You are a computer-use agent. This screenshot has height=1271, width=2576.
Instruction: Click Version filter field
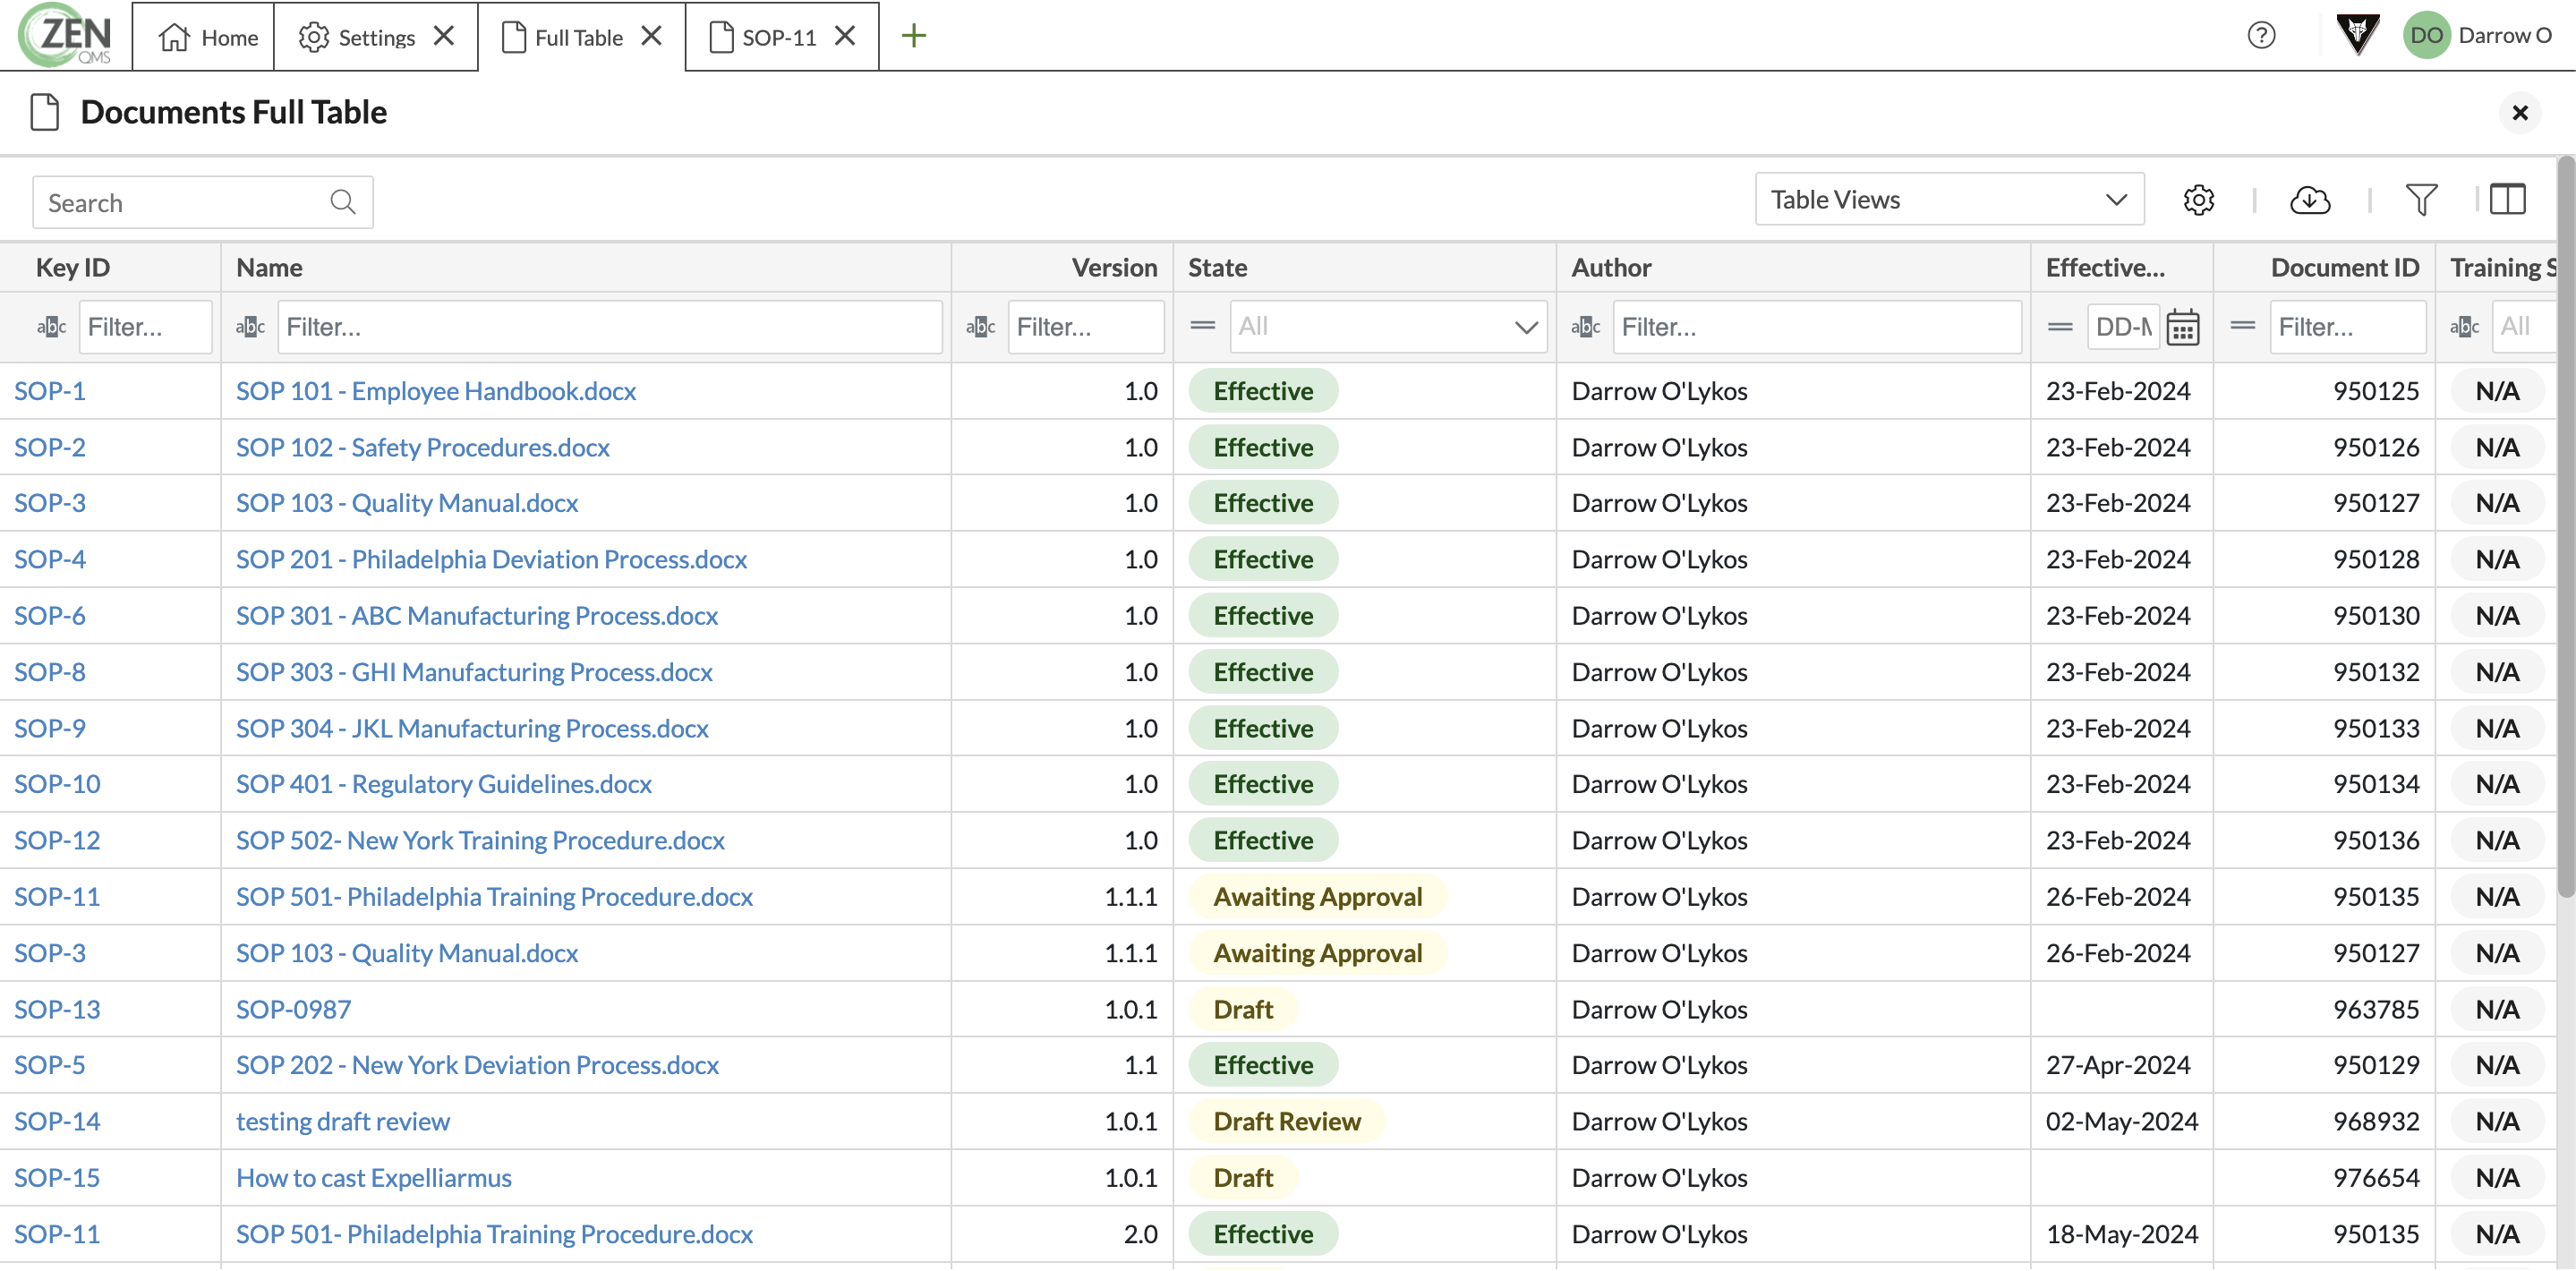[x=1085, y=327]
